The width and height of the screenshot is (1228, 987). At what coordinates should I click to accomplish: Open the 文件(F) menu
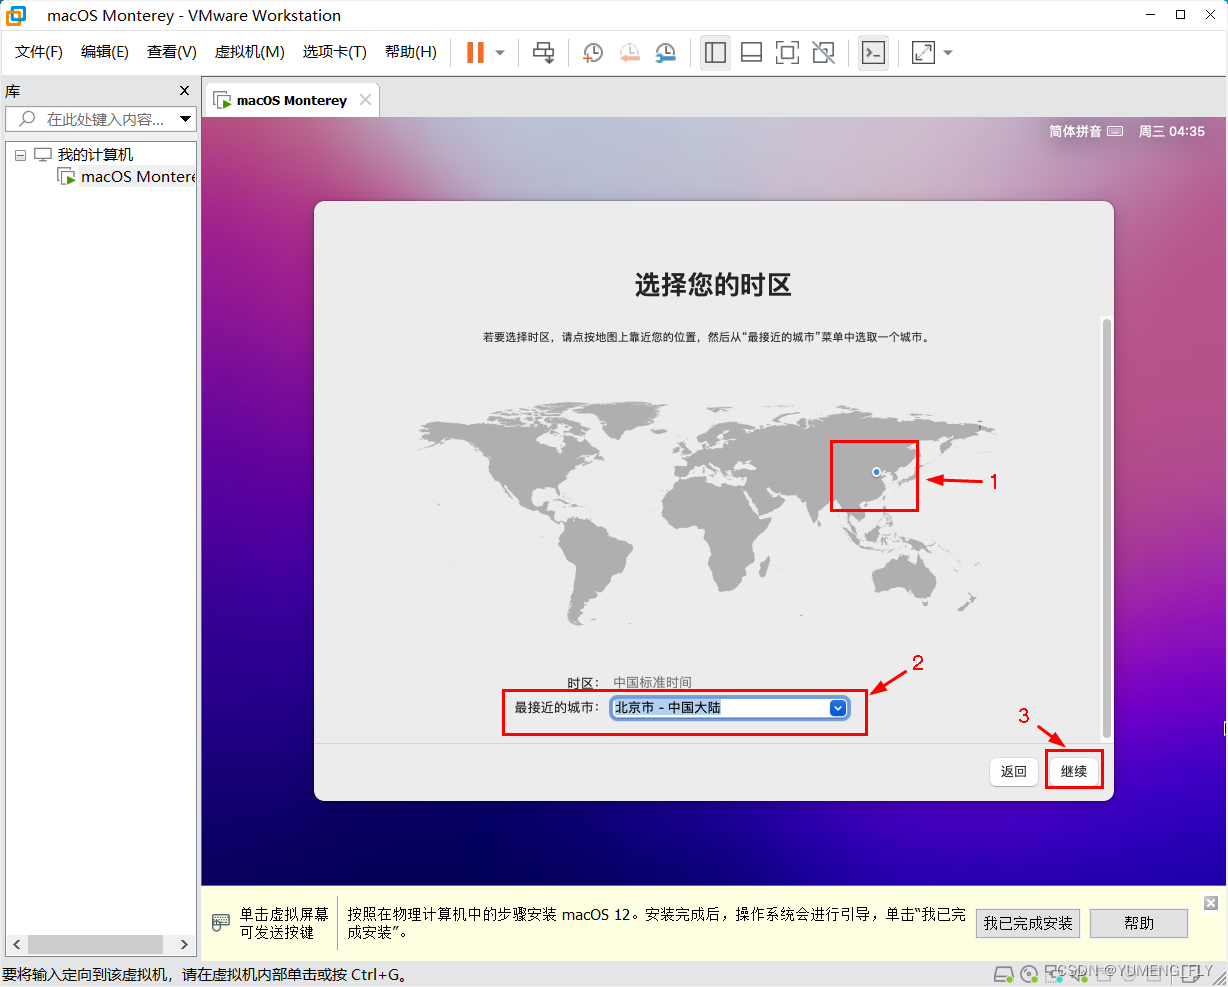pyautogui.click(x=38, y=52)
